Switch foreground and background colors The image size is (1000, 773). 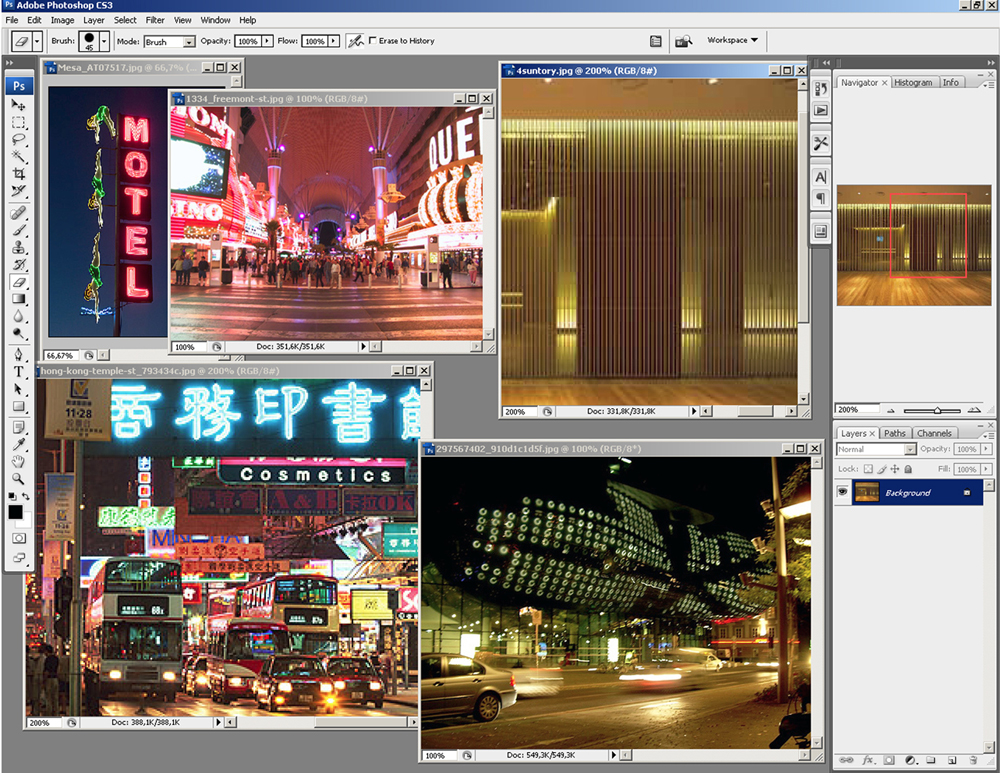(26, 496)
